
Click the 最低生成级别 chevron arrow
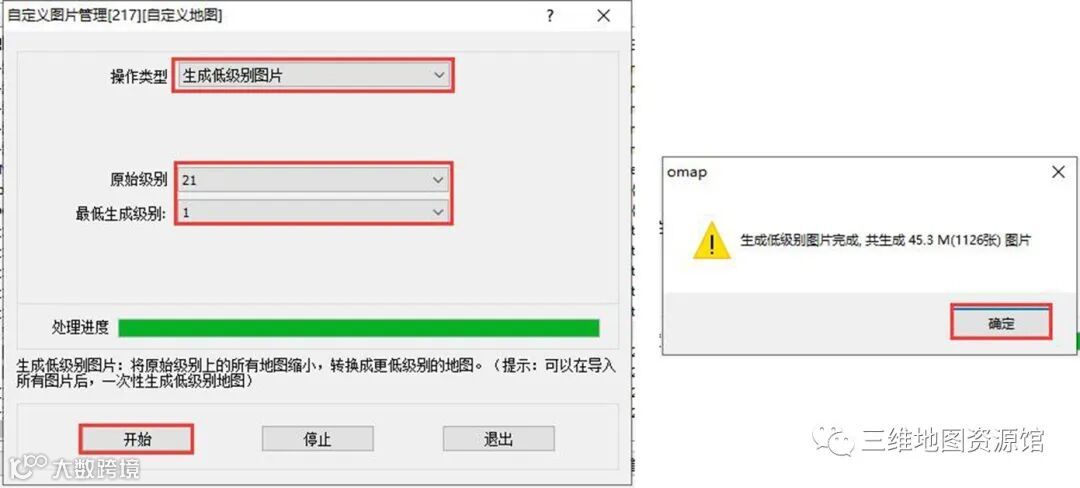(x=438, y=213)
